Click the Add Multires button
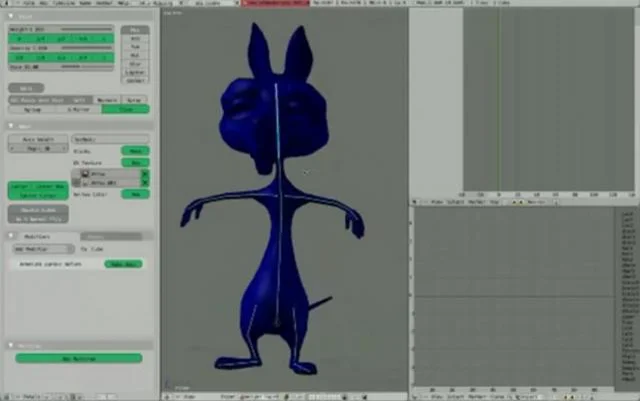 click(79, 359)
